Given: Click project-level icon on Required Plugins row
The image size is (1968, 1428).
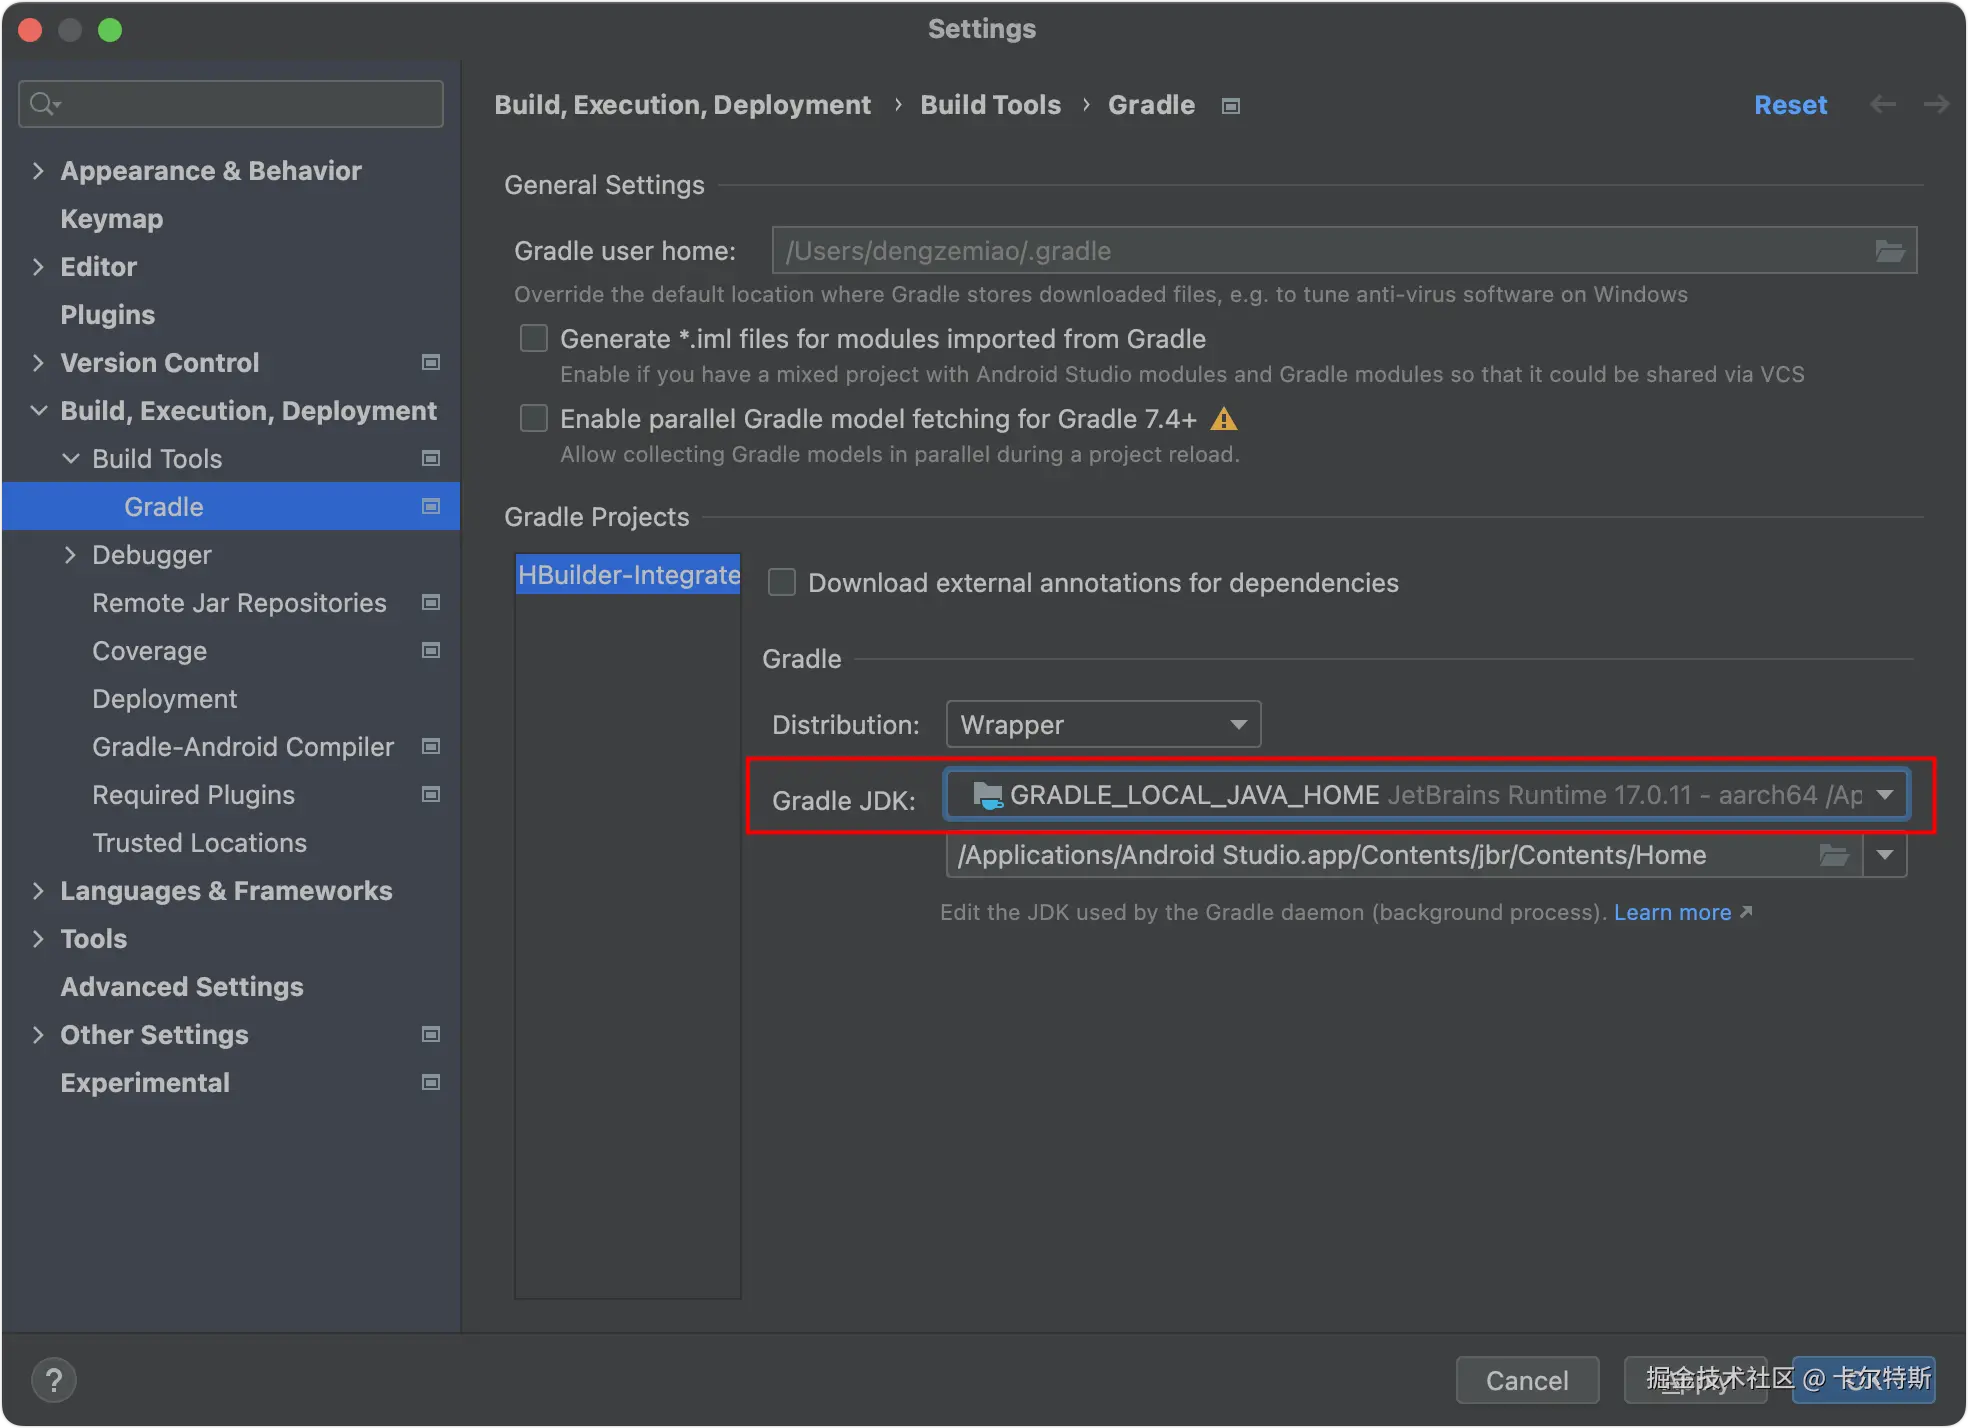Looking at the screenshot, I should tap(431, 795).
